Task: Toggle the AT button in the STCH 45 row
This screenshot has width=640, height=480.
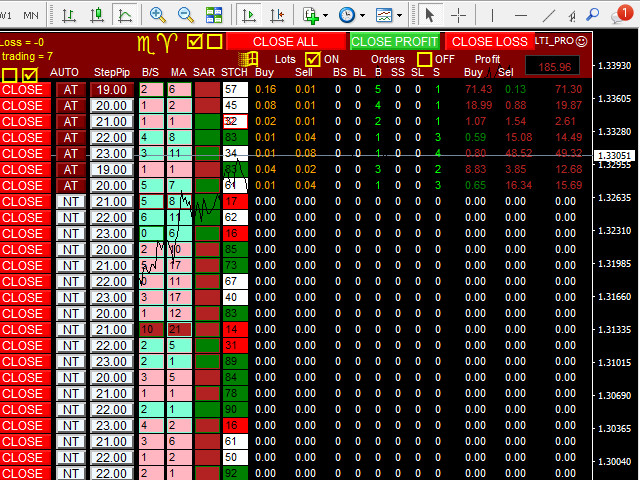Action: coord(71,106)
